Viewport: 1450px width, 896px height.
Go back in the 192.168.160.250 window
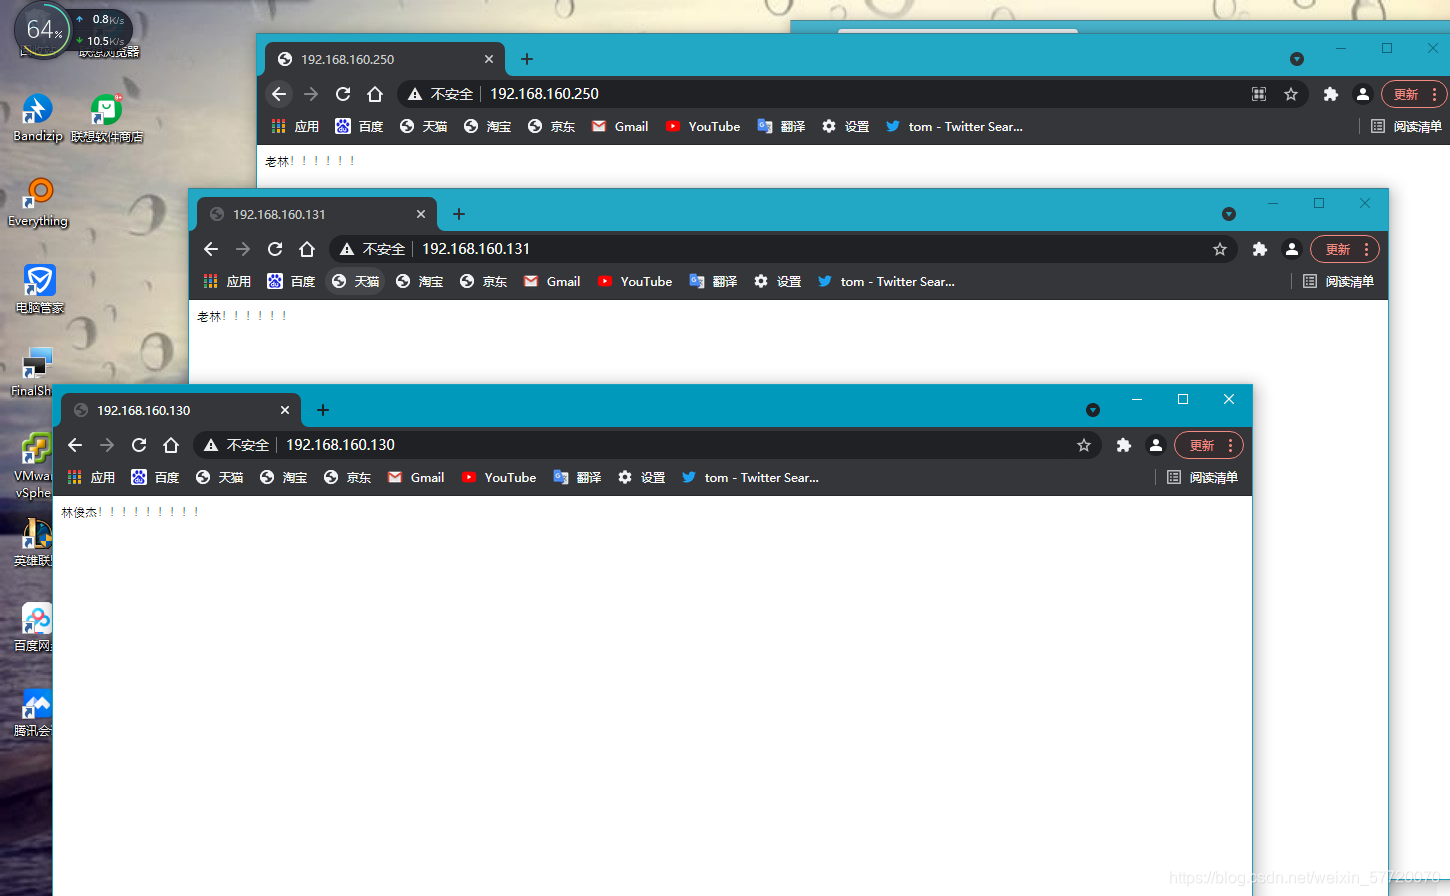pyautogui.click(x=279, y=94)
